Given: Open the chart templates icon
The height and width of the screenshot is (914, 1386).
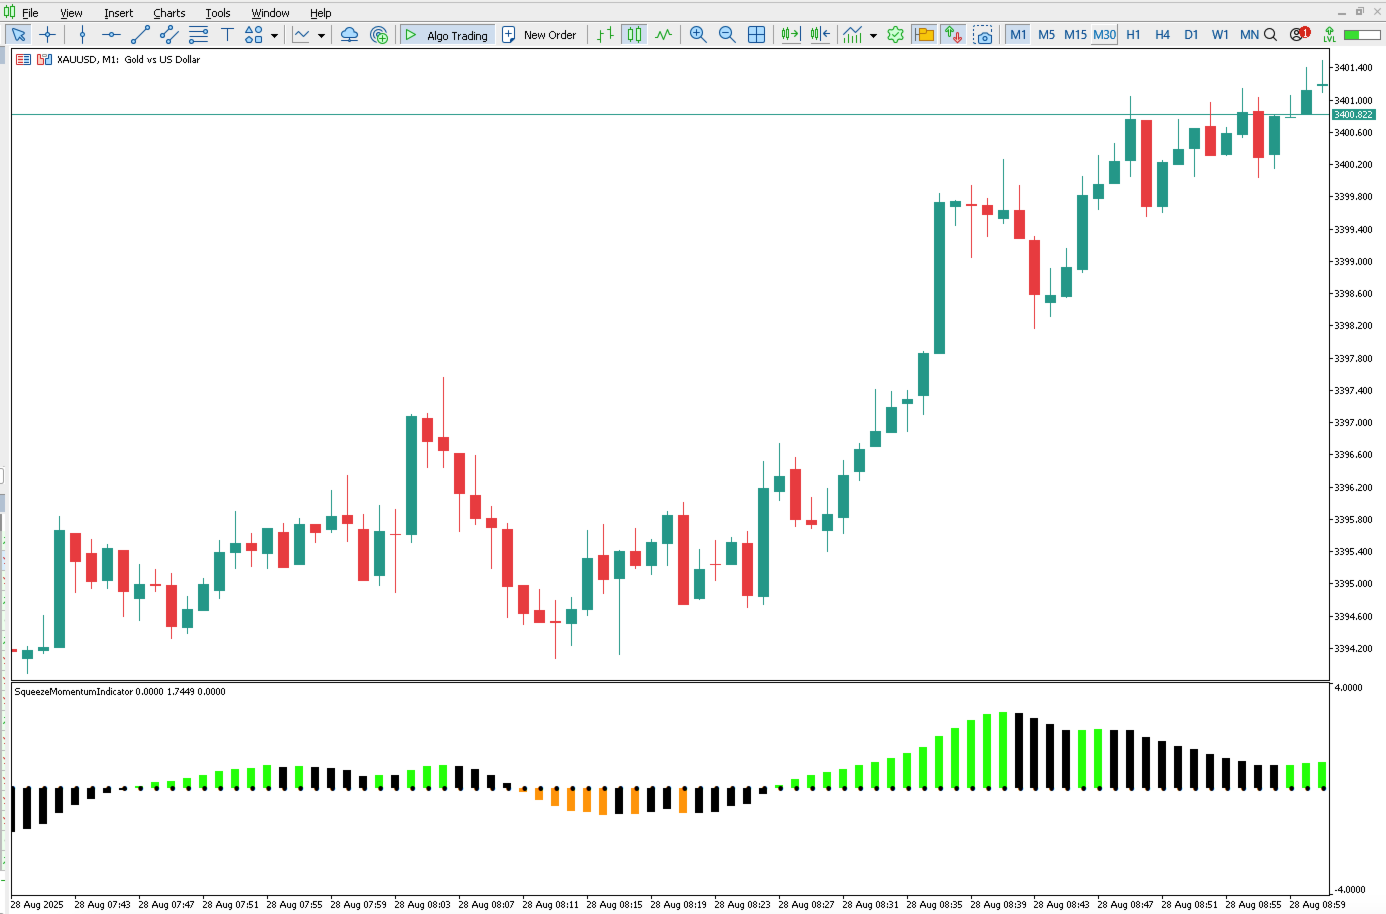Looking at the screenshot, I should point(853,35).
